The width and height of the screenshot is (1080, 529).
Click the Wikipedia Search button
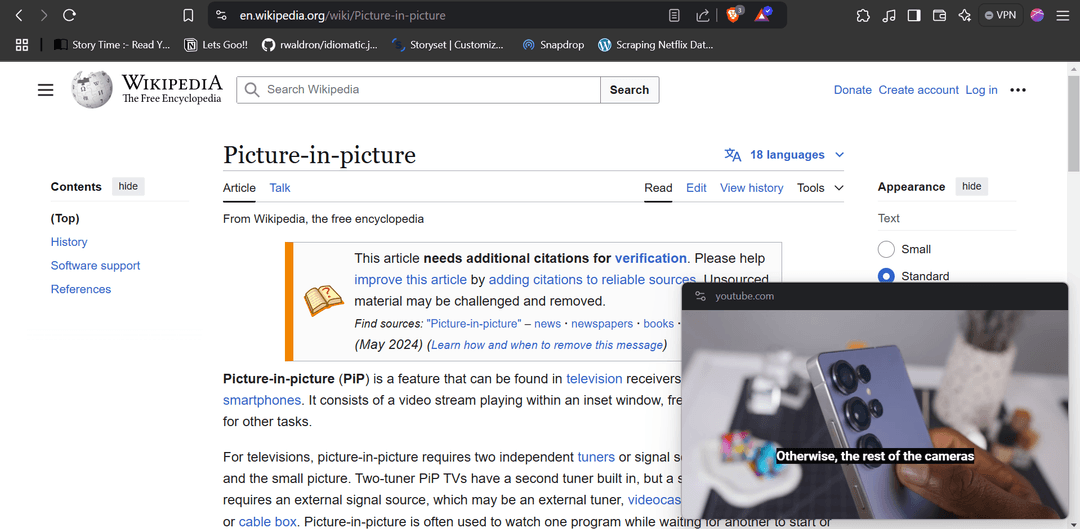(x=630, y=90)
